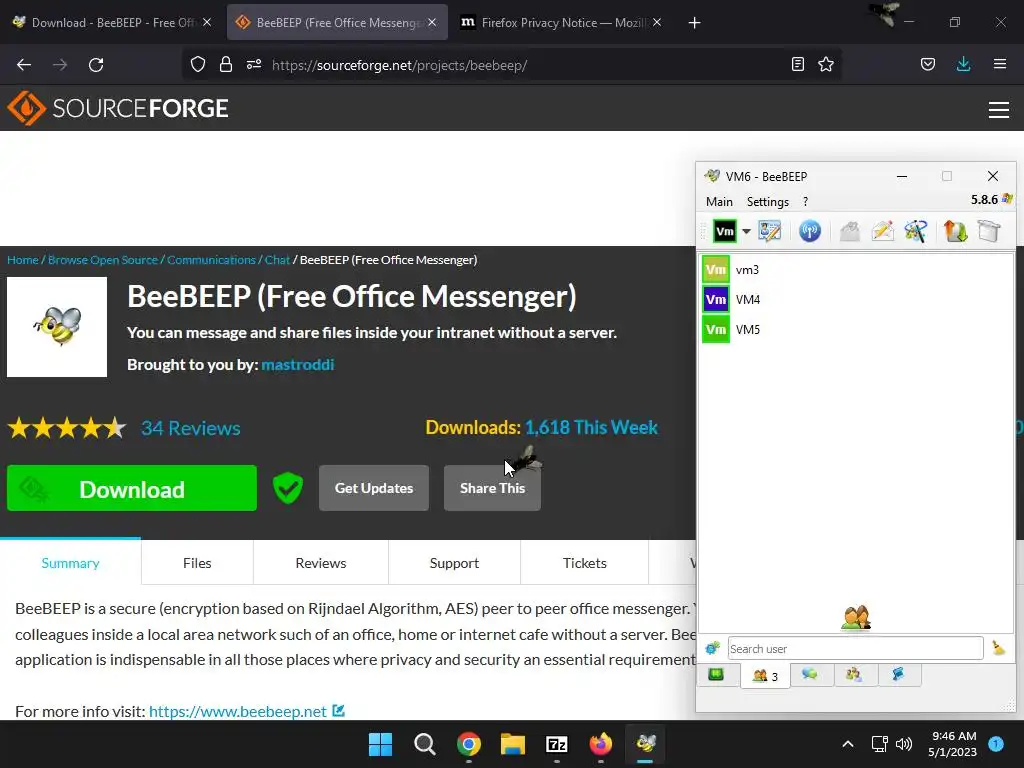Focus the Search user field

point(856,648)
